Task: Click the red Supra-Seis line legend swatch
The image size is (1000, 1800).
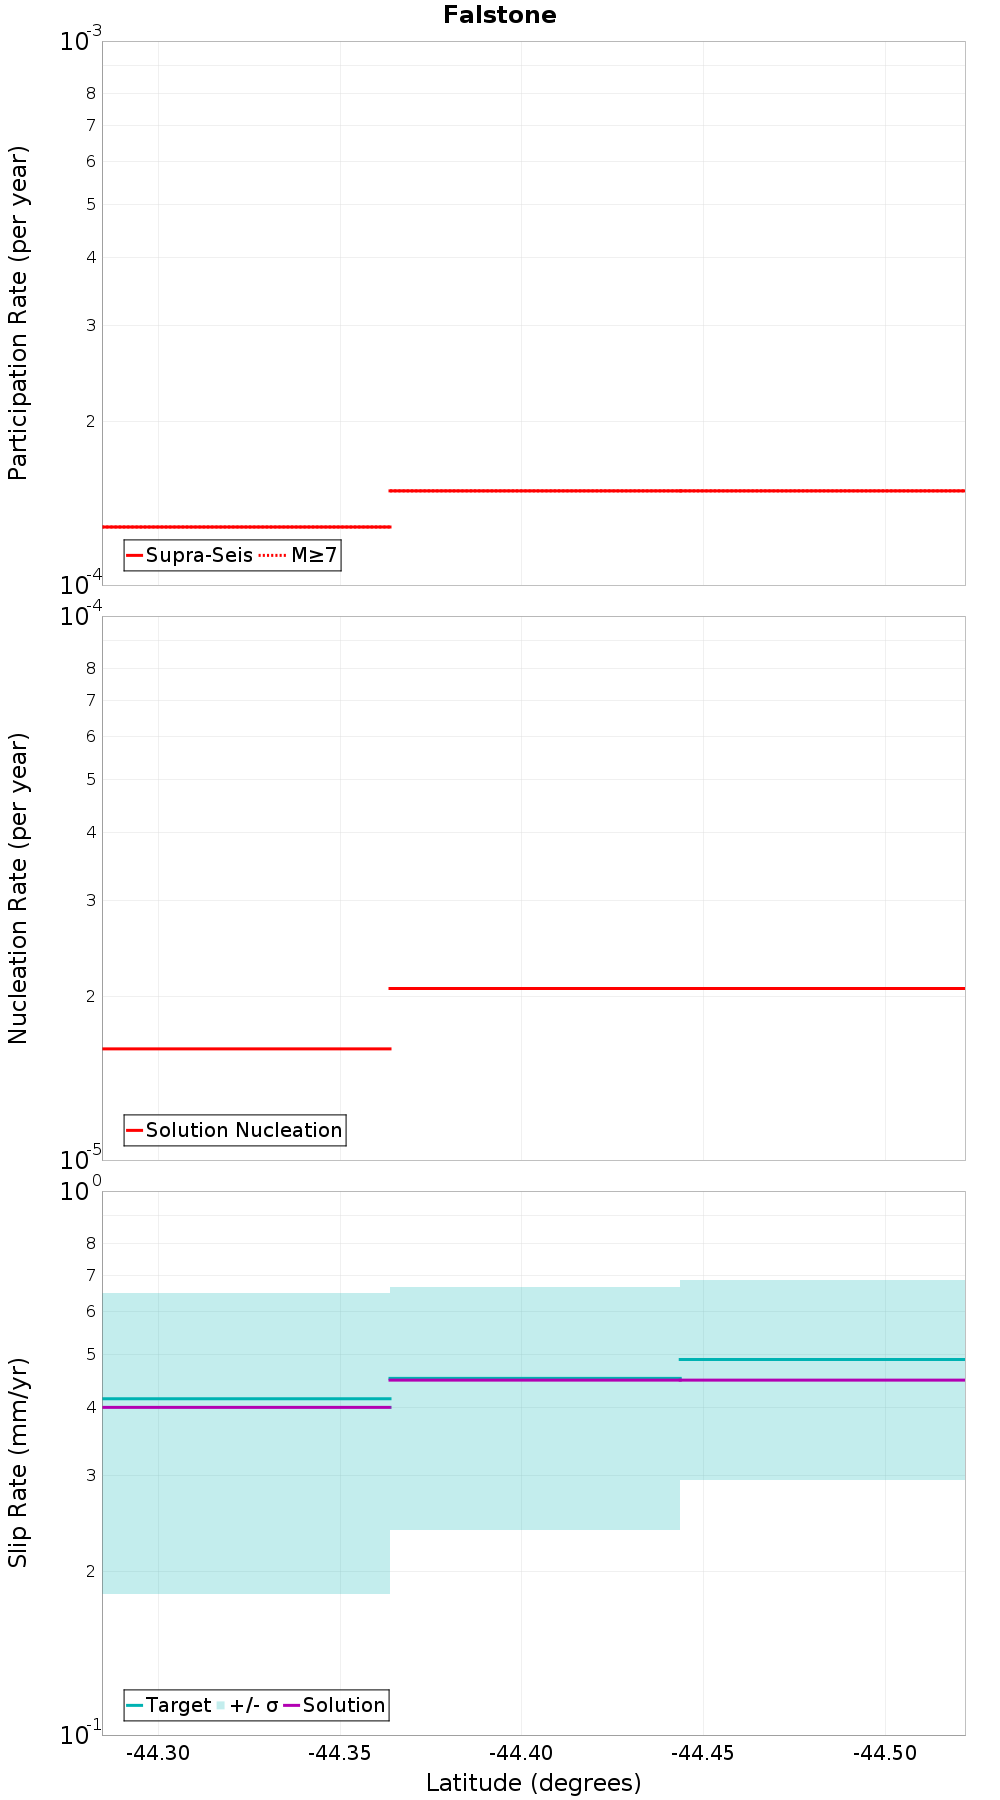Action: click(x=135, y=555)
